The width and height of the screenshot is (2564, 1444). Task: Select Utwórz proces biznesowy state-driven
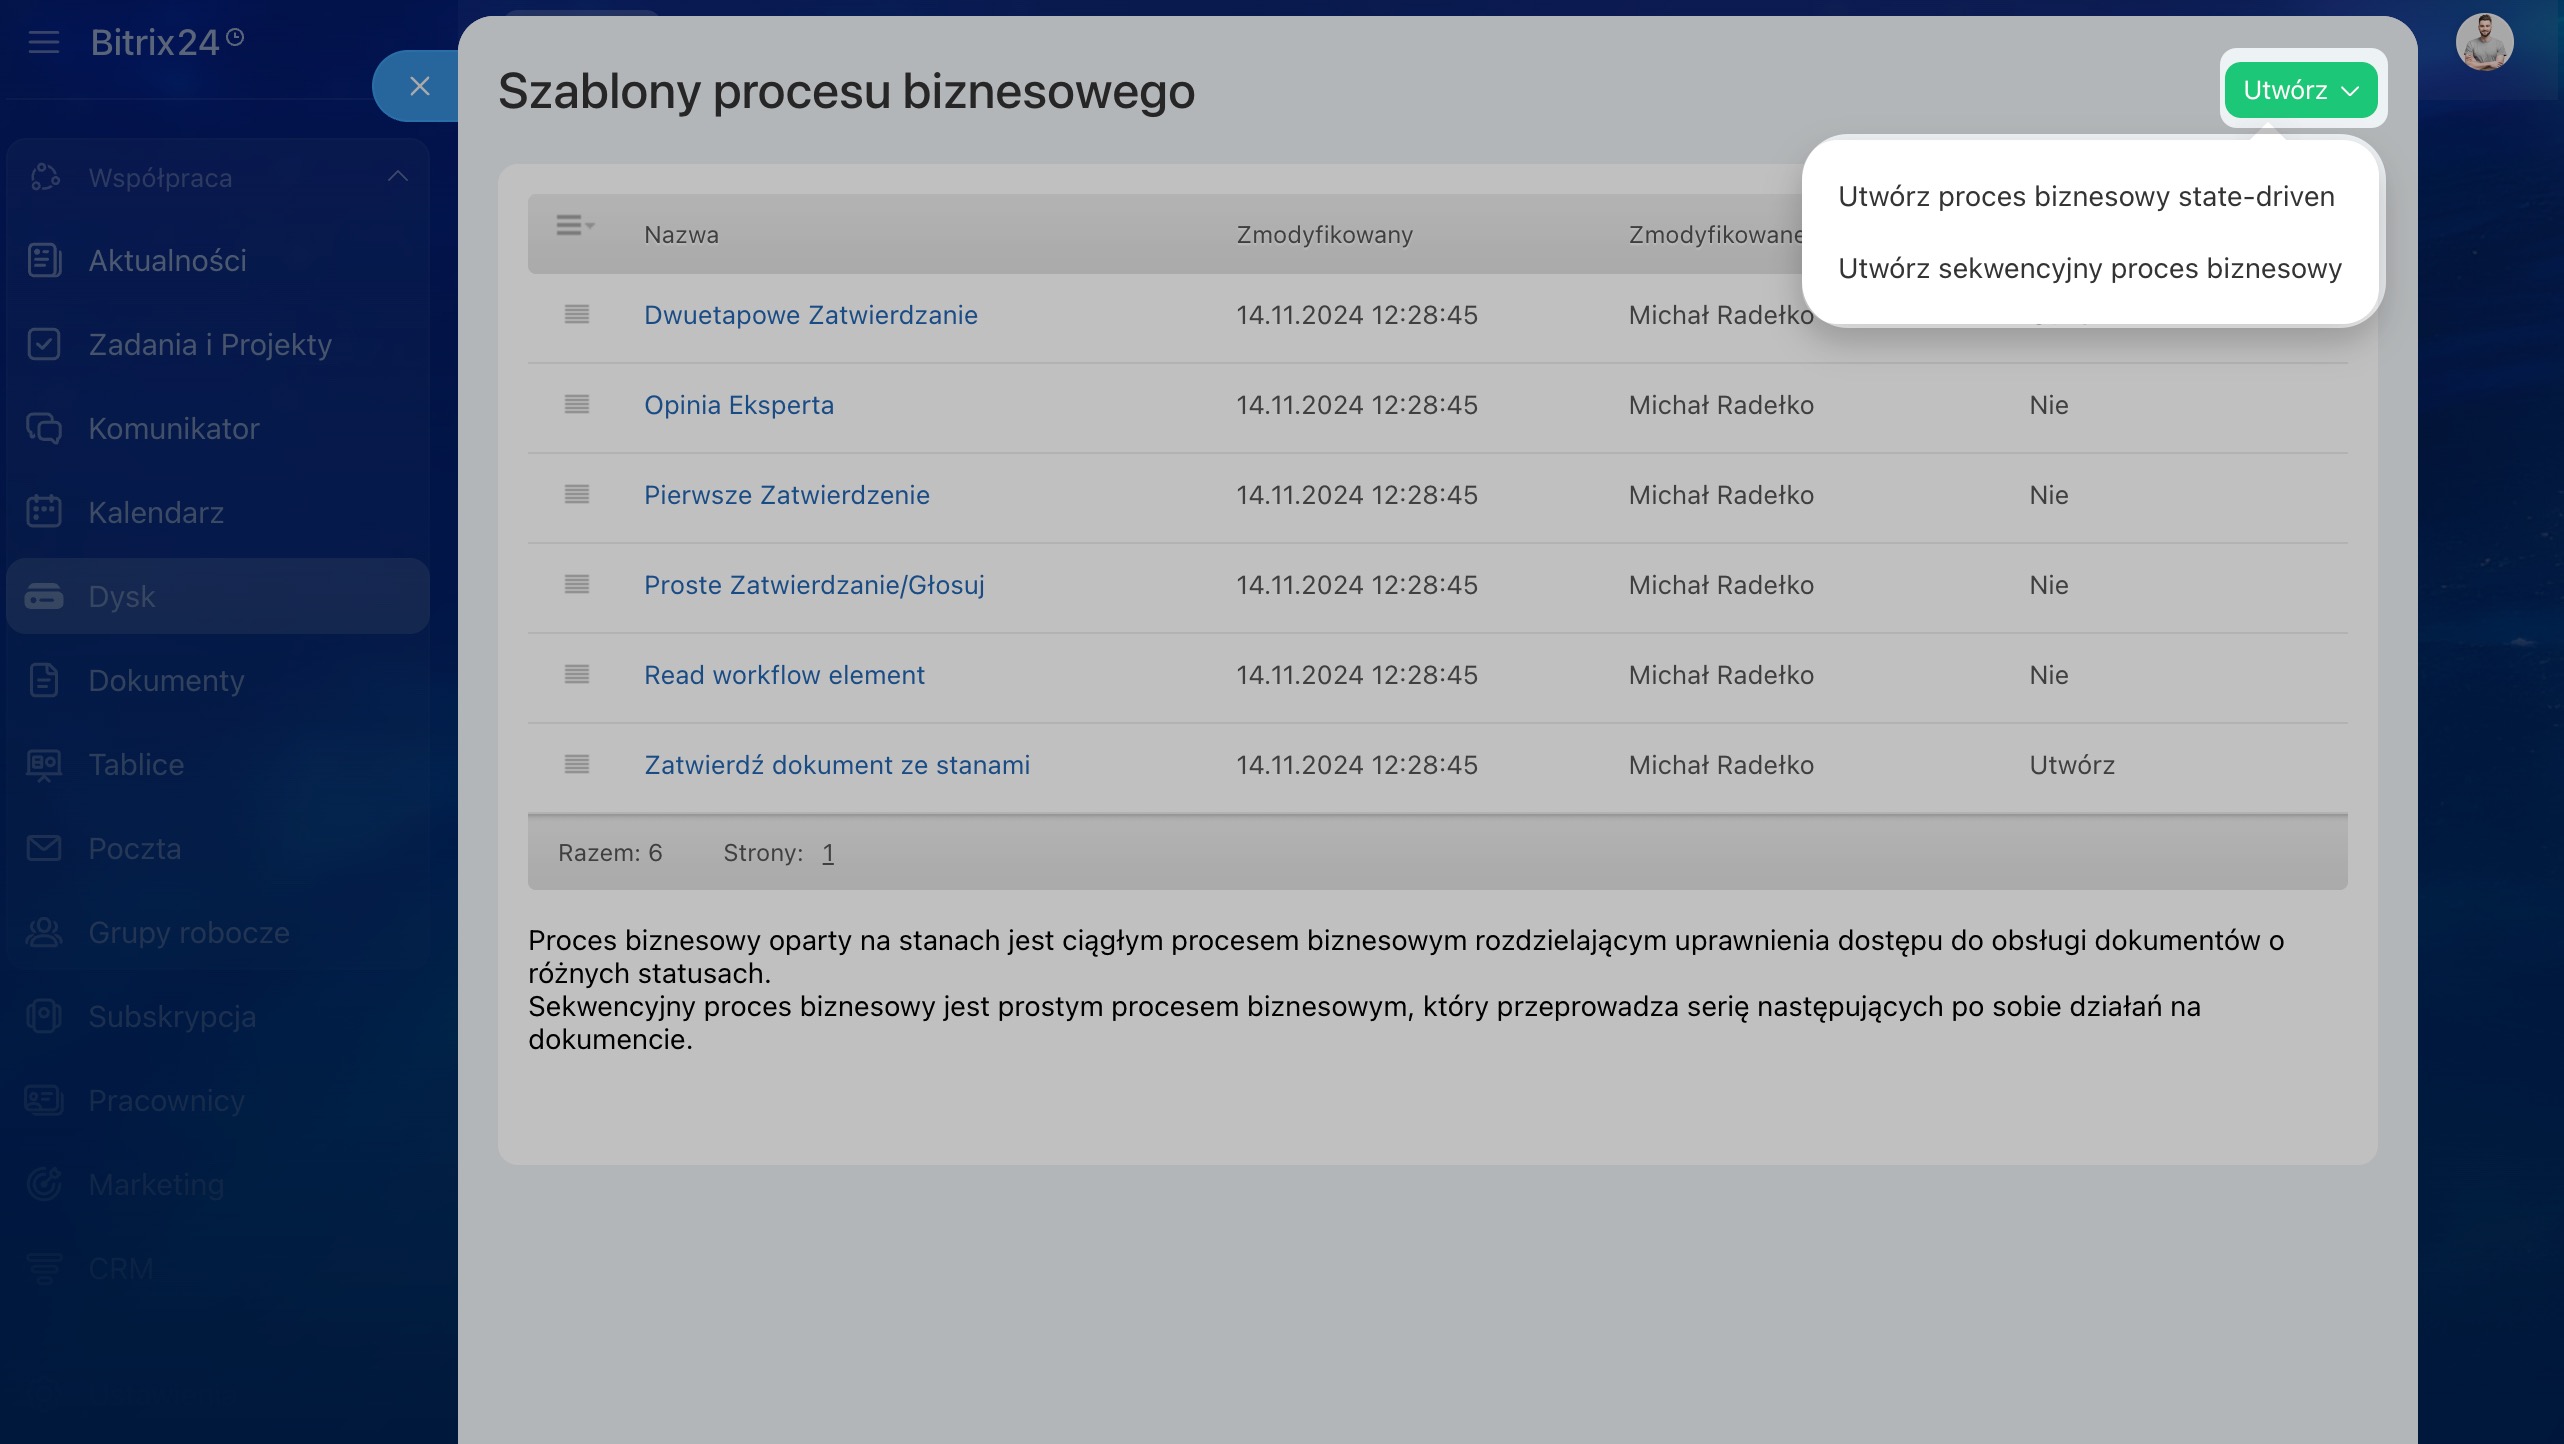(2086, 197)
